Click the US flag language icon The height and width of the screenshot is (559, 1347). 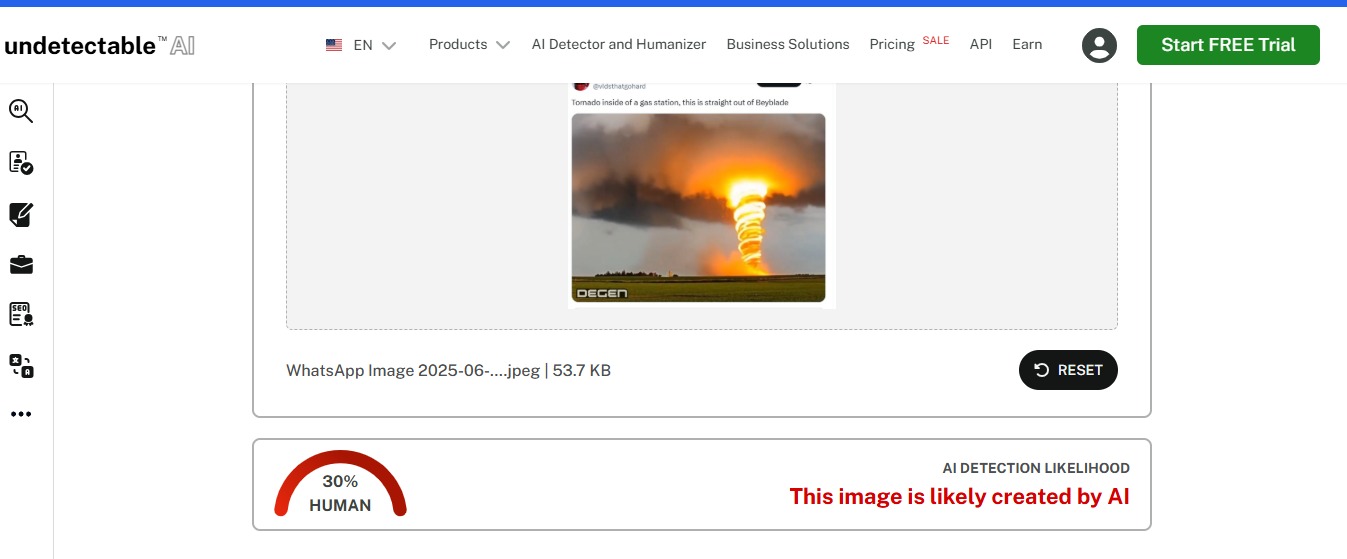click(334, 45)
